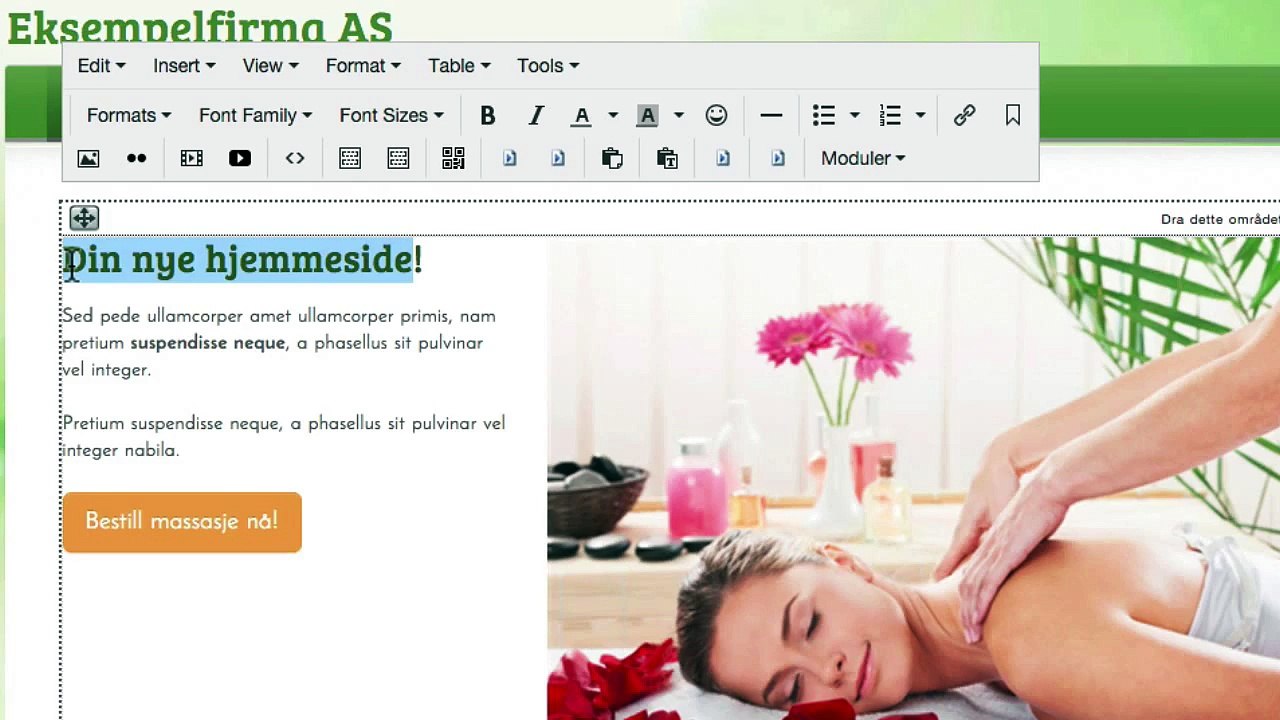This screenshot has height=720, width=1280.
Task: Click the "Din nye hjemmeside!" heading
Action: point(243,260)
